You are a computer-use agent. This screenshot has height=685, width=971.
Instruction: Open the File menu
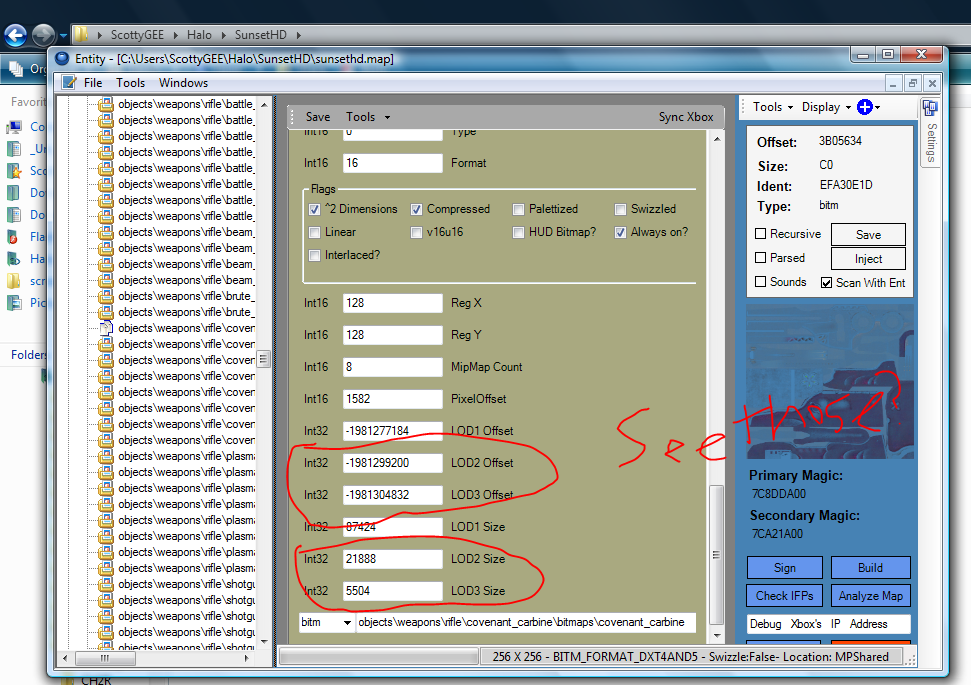point(93,83)
